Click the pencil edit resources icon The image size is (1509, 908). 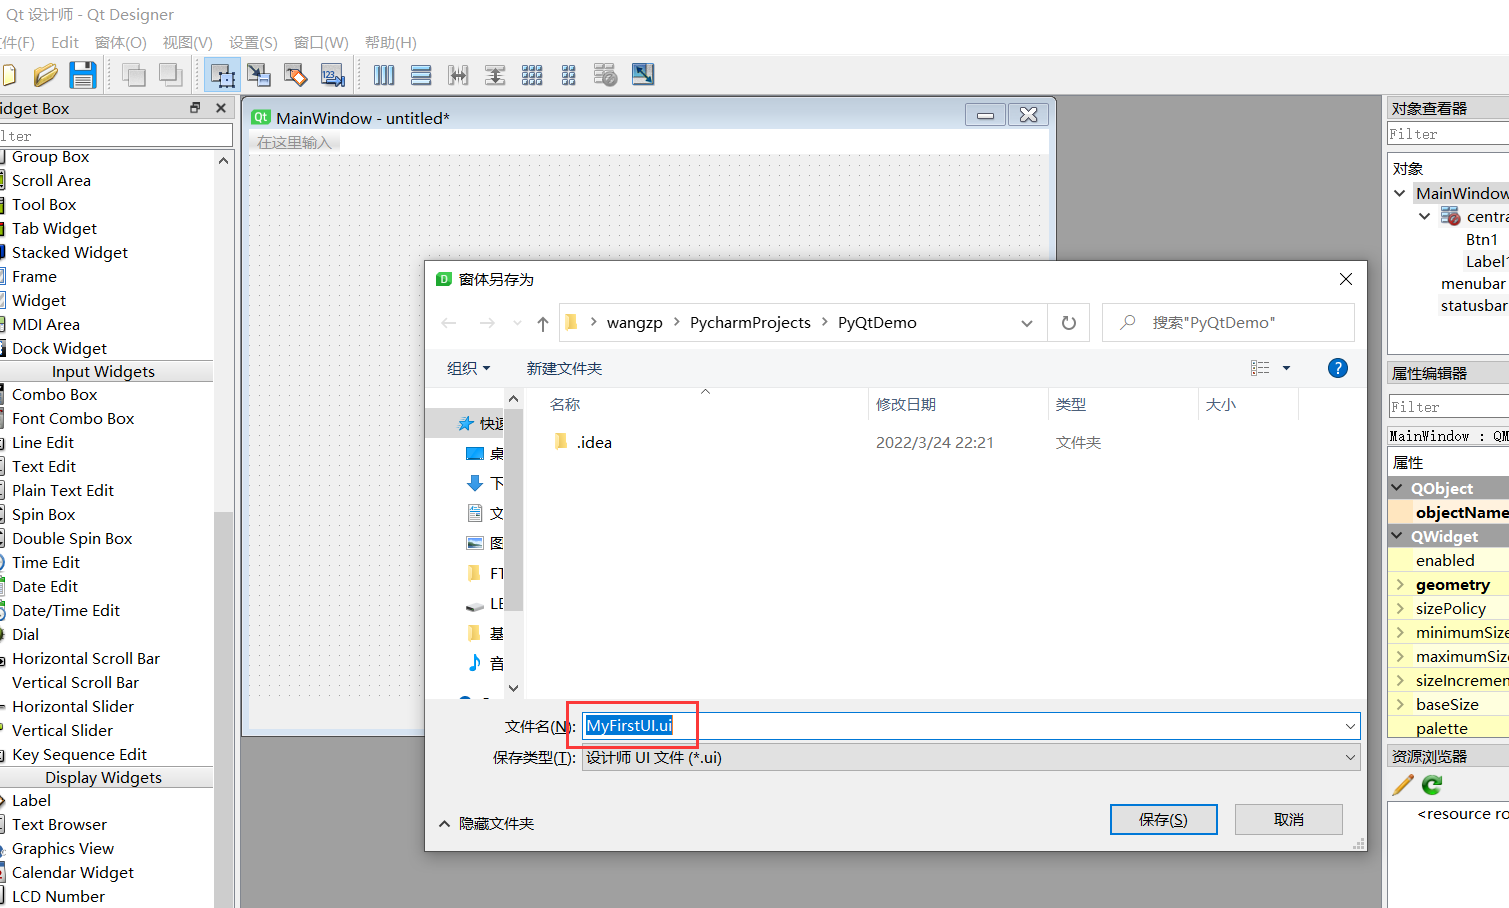[x=1403, y=785]
